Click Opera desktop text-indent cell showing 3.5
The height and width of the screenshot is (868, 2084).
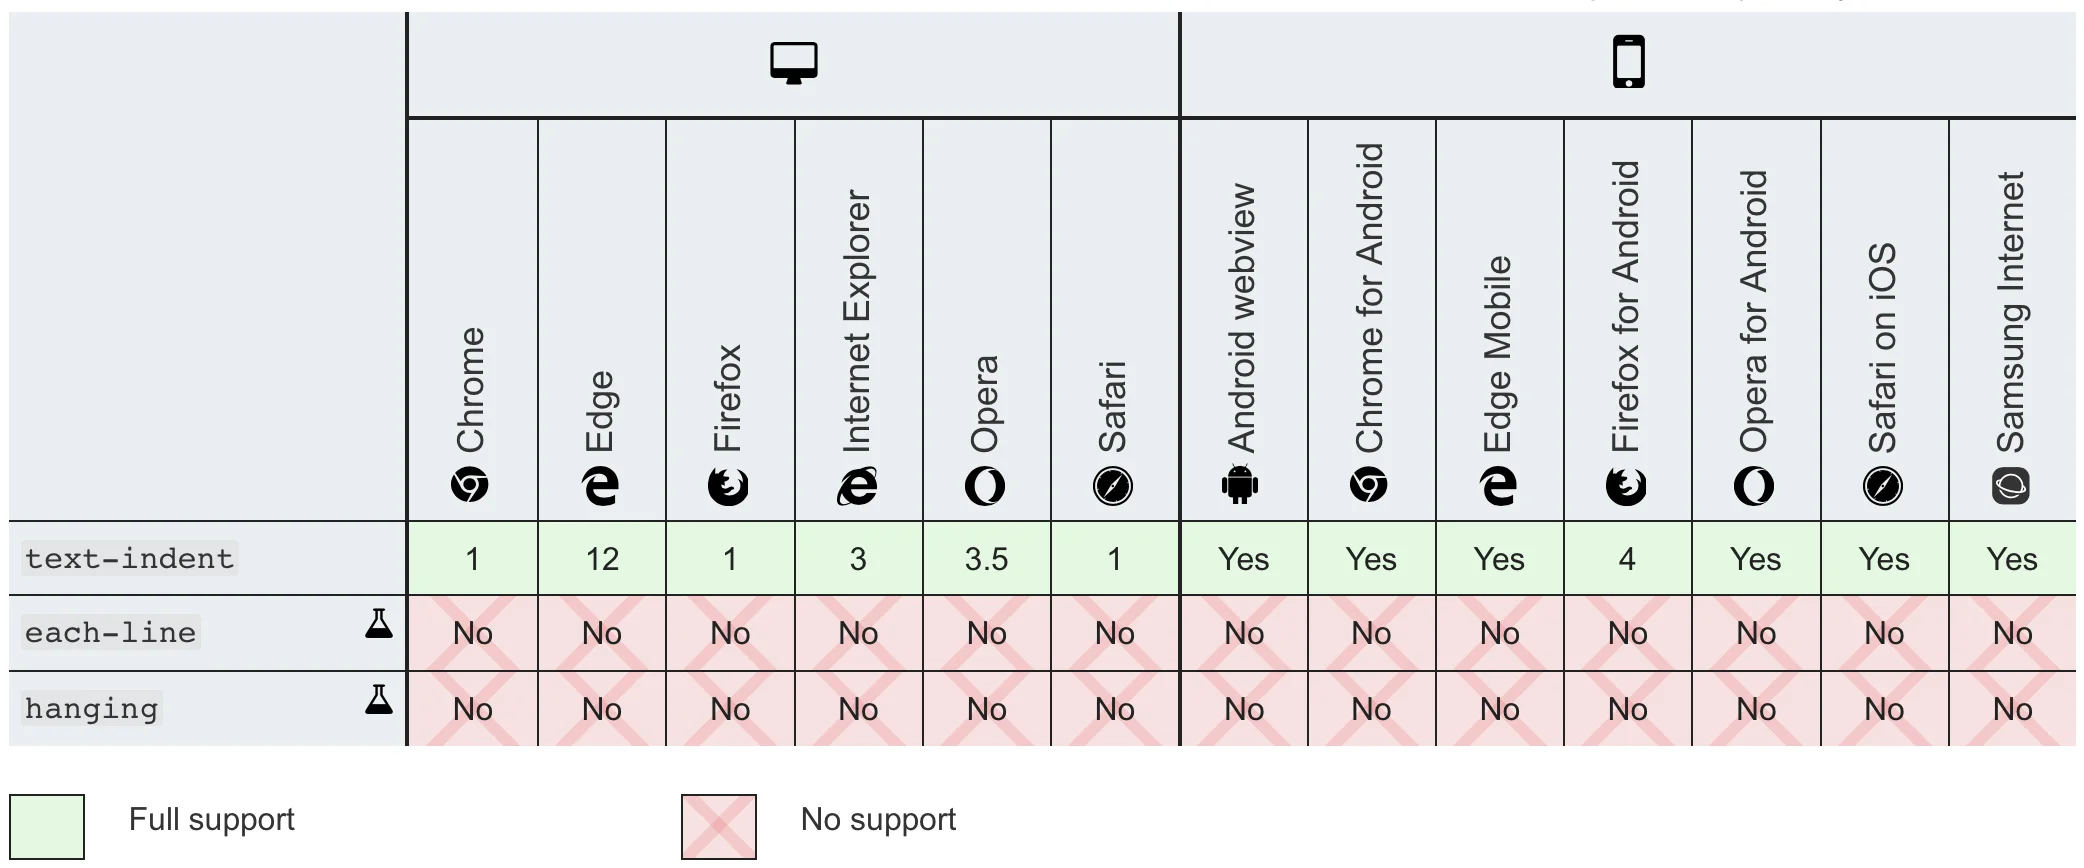(986, 559)
